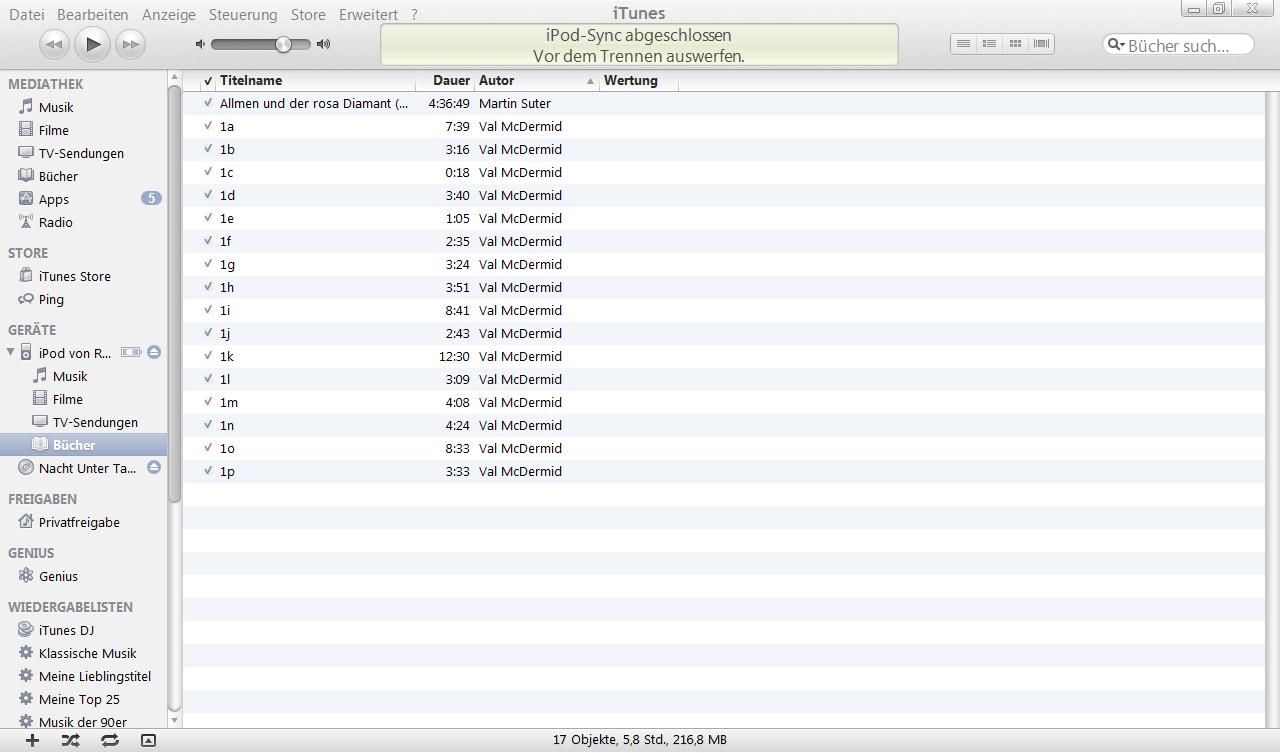Select TV-Sendungen in the Mediathek
Viewport: 1281px width, 753px height.
[81, 153]
